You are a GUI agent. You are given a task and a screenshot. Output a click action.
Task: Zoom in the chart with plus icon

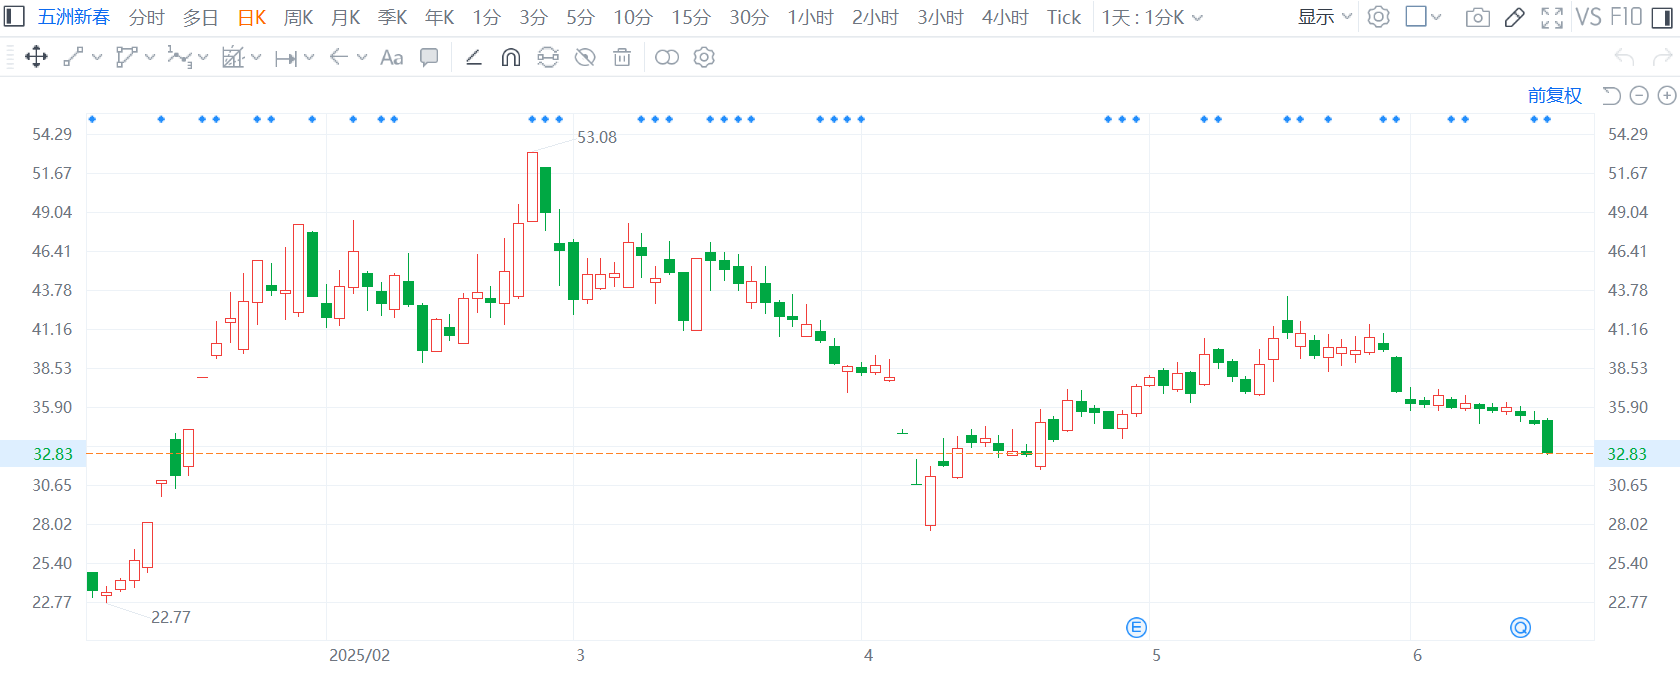[1667, 95]
